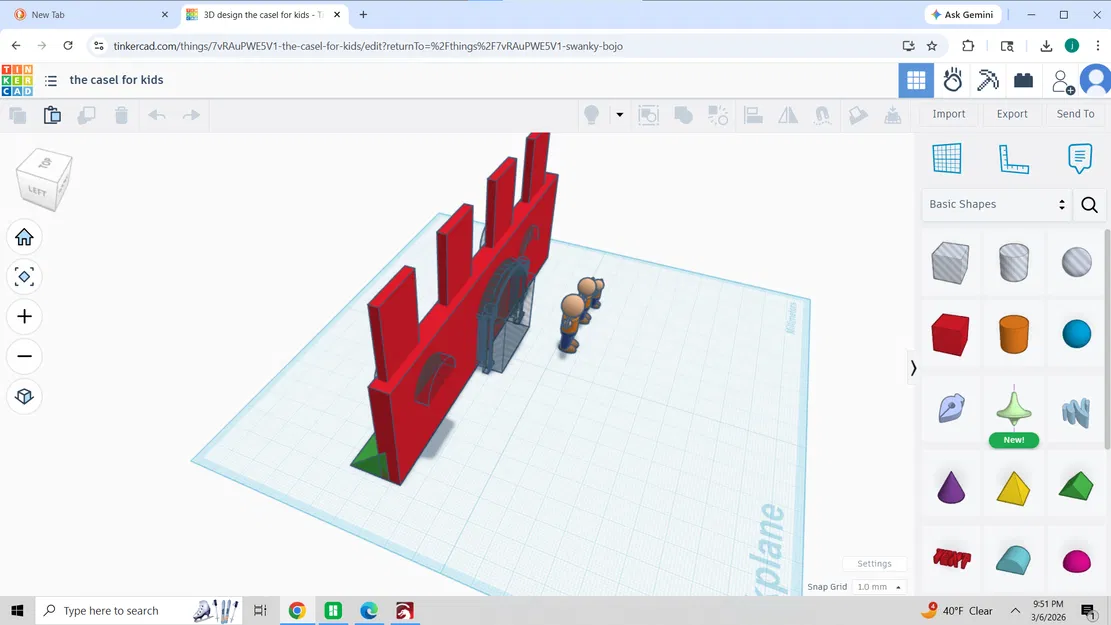Open the Snap Grid 1.0 mm dropdown
The height and width of the screenshot is (625, 1111).
(879, 587)
